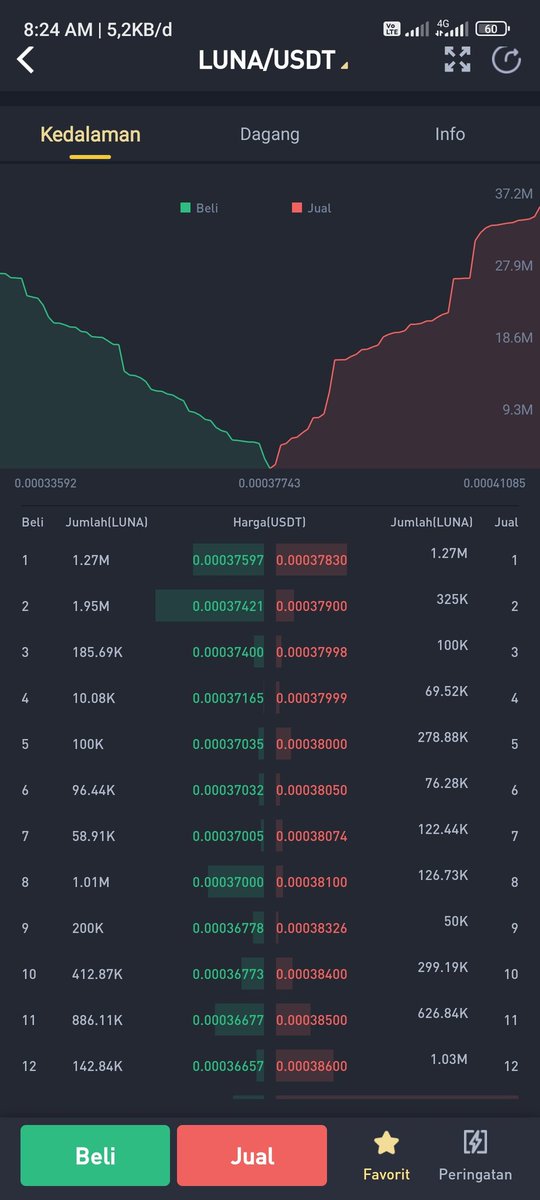
Task: Select bid price 0.00037005
Action: (x=228, y=836)
